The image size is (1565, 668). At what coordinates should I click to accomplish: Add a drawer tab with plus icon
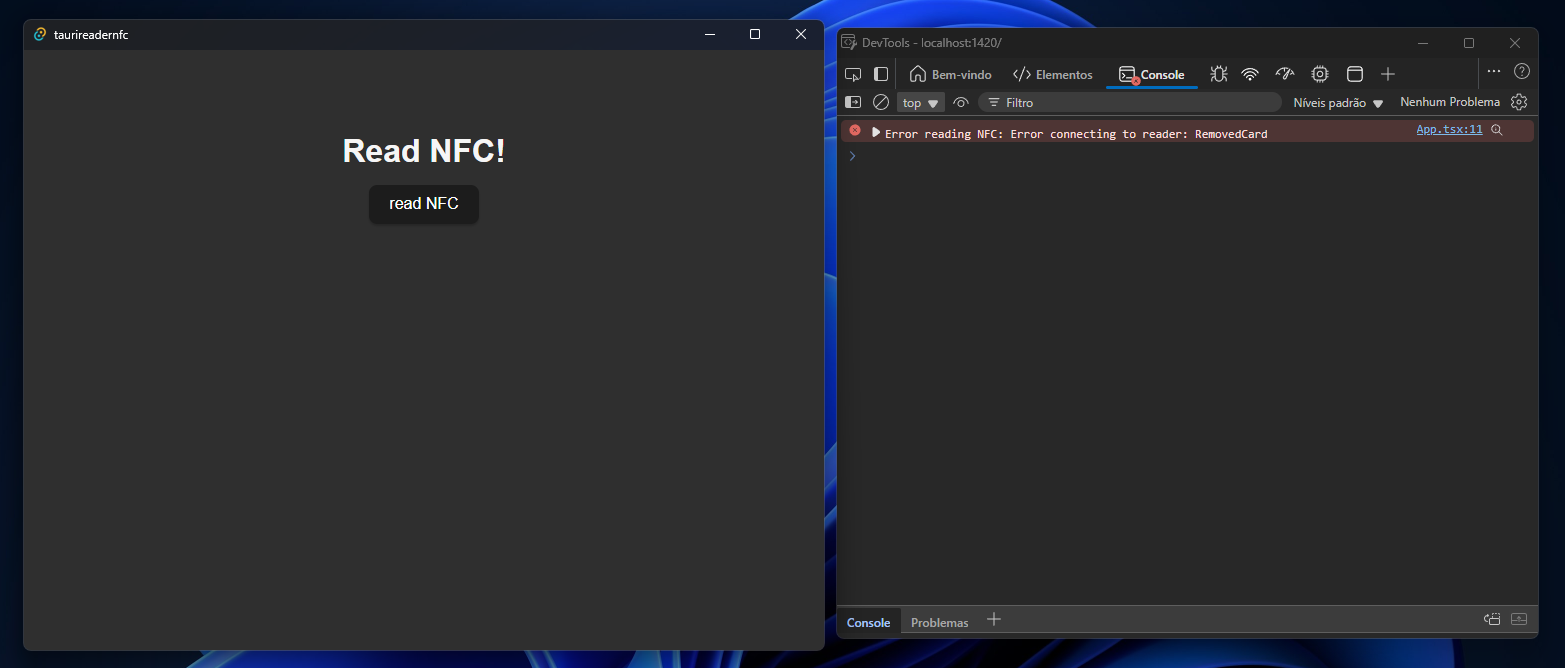pos(993,619)
